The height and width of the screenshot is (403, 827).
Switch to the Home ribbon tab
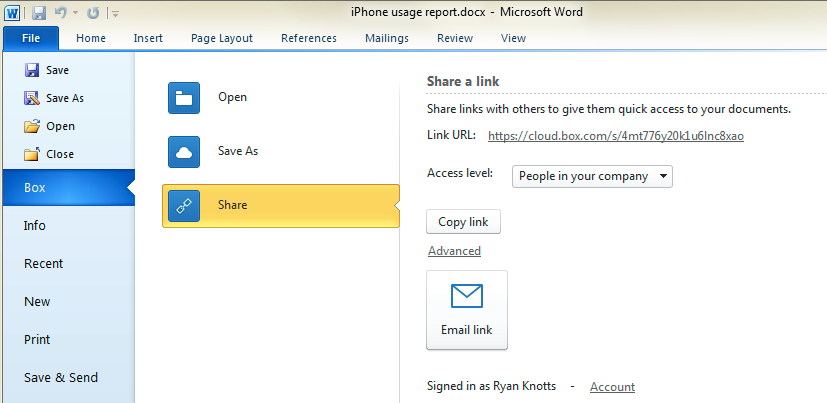click(x=91, y=38)
